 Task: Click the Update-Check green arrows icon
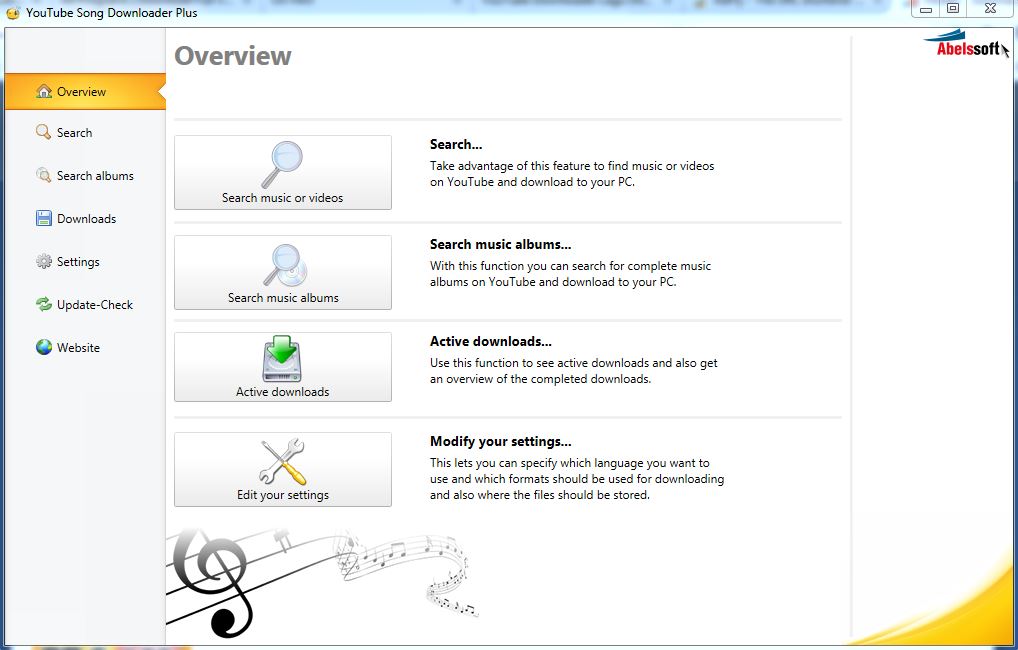pyautogui.click(x=43, y=305)
